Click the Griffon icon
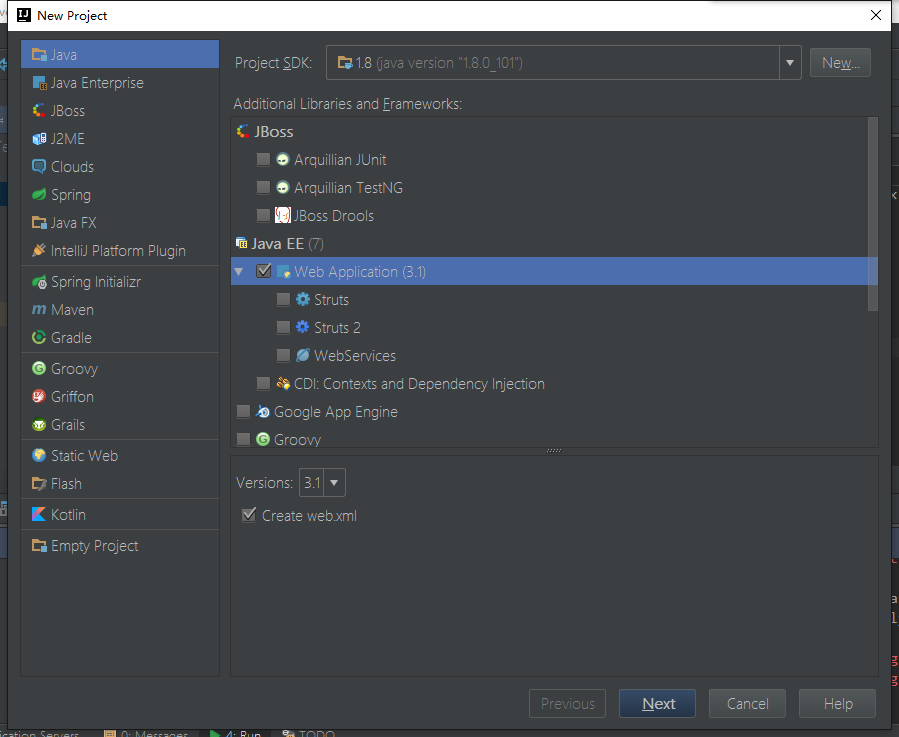899x737 pixels. click(x=39, y=396)
